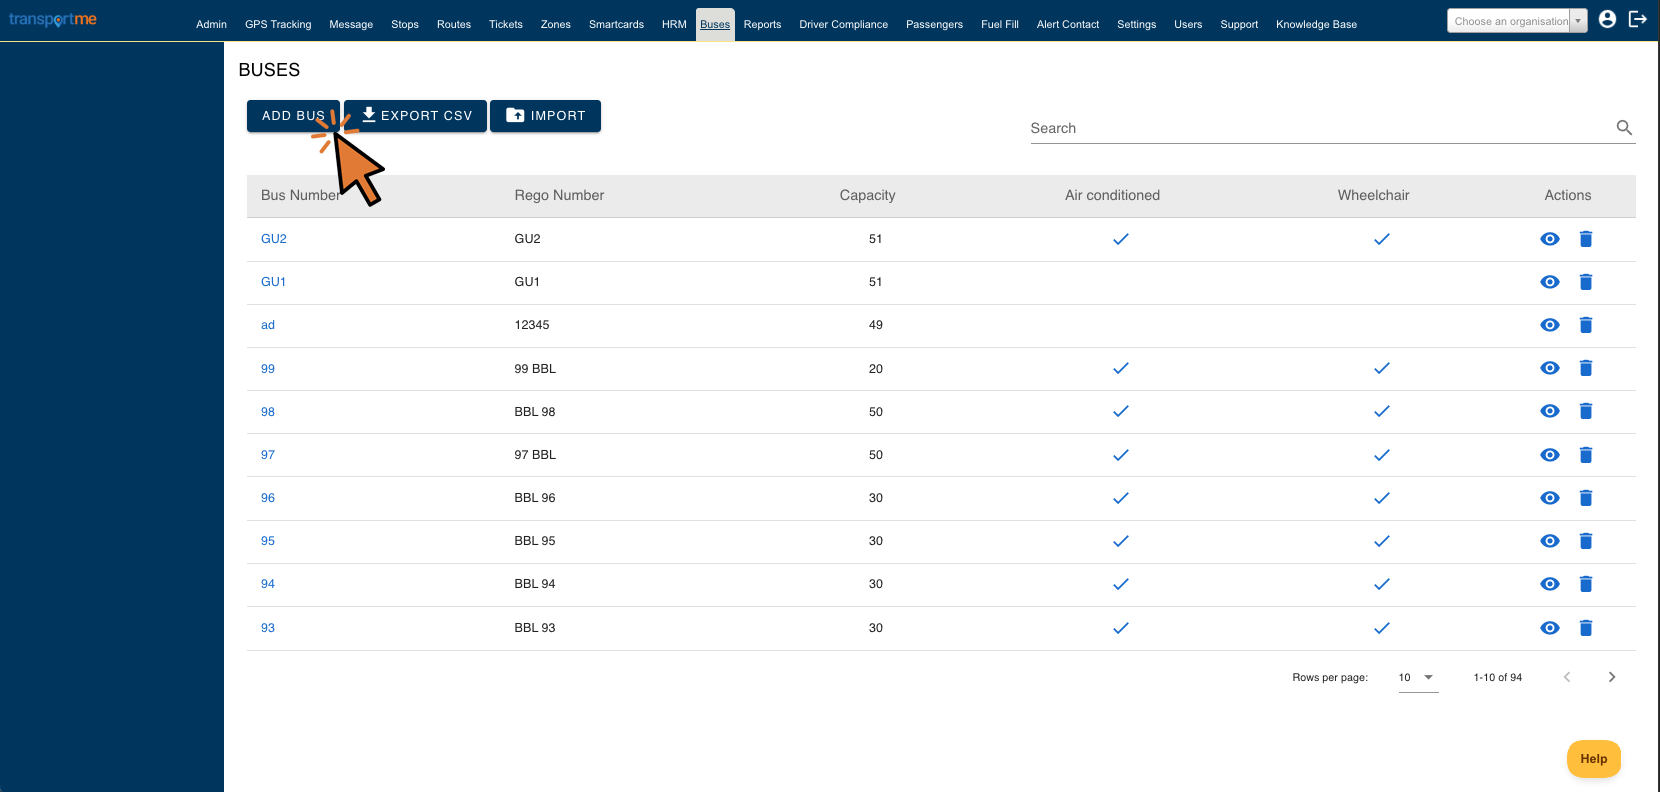Image resolution: width=1660 pixels, height=792 pixels.
Task: Sort by Rego Number column header
Action: coord(559,195)
